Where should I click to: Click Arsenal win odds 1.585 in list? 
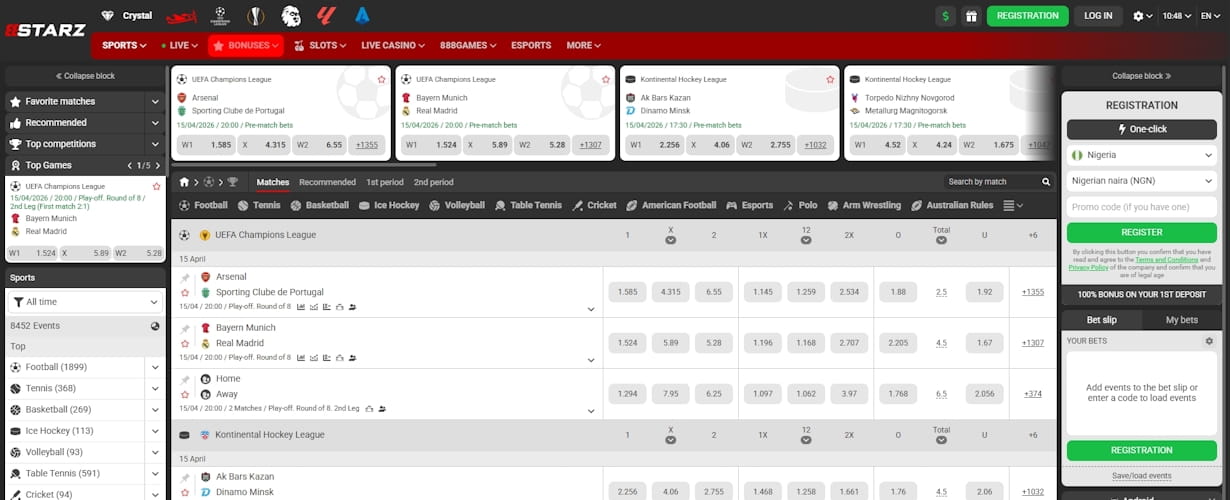click(628, 292)
